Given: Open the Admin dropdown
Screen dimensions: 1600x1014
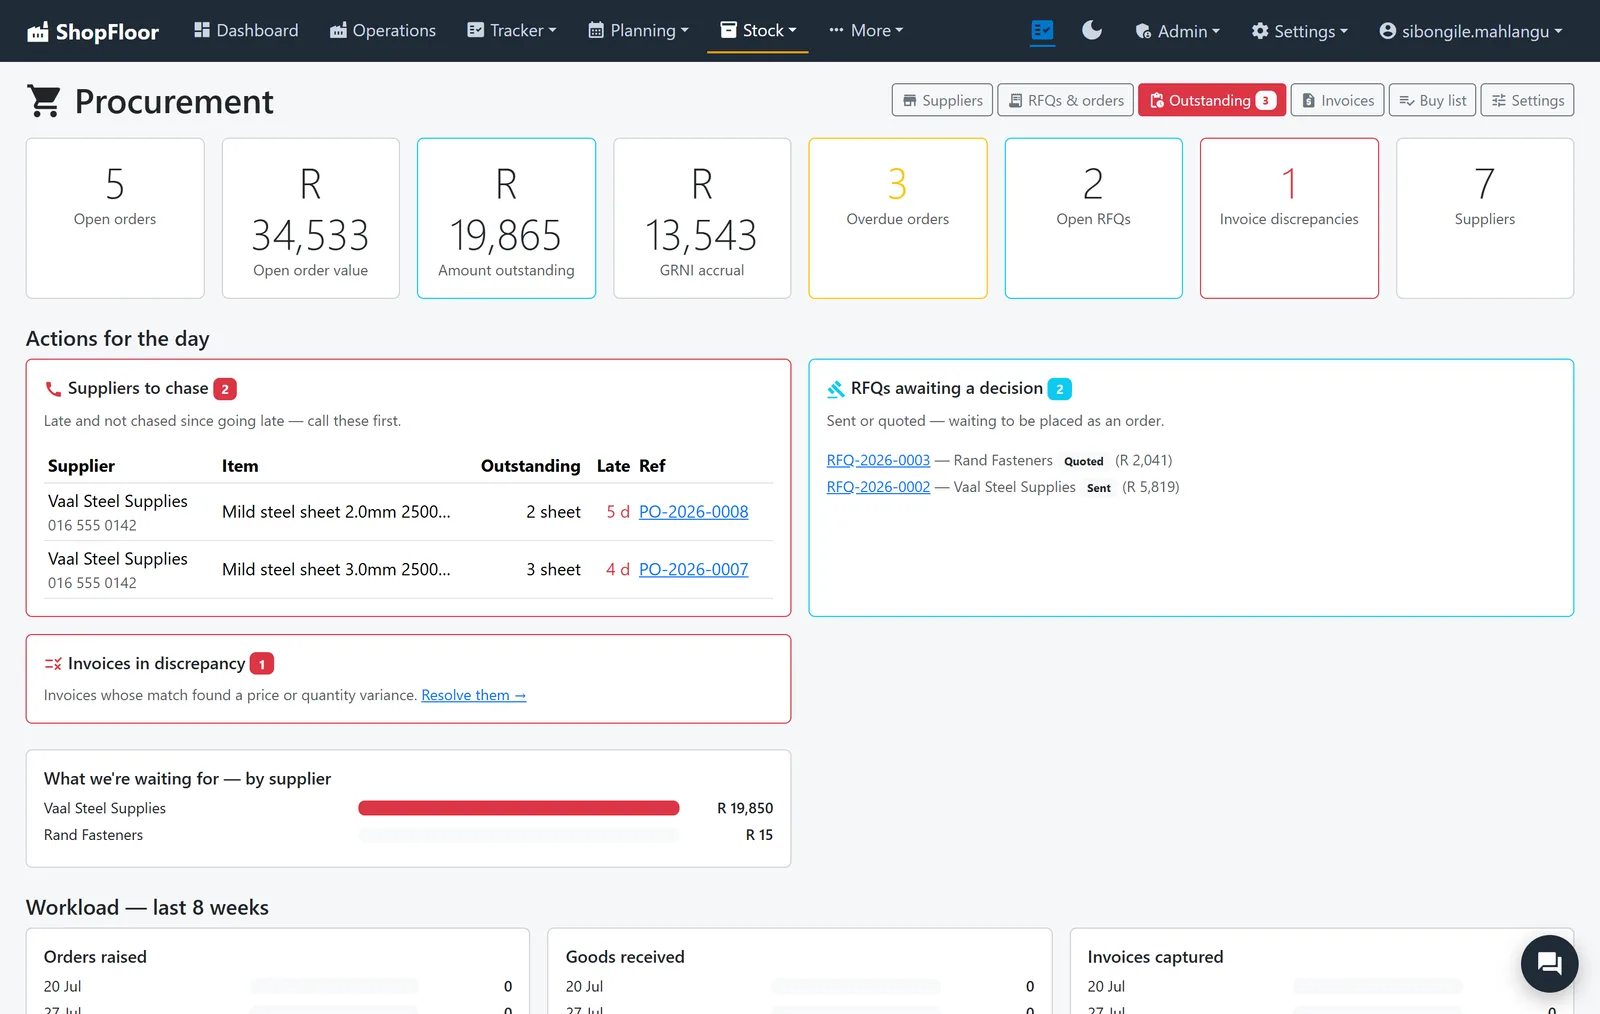Looking at the screenshot, I should pyautogui.click(x=1177, y=31).
